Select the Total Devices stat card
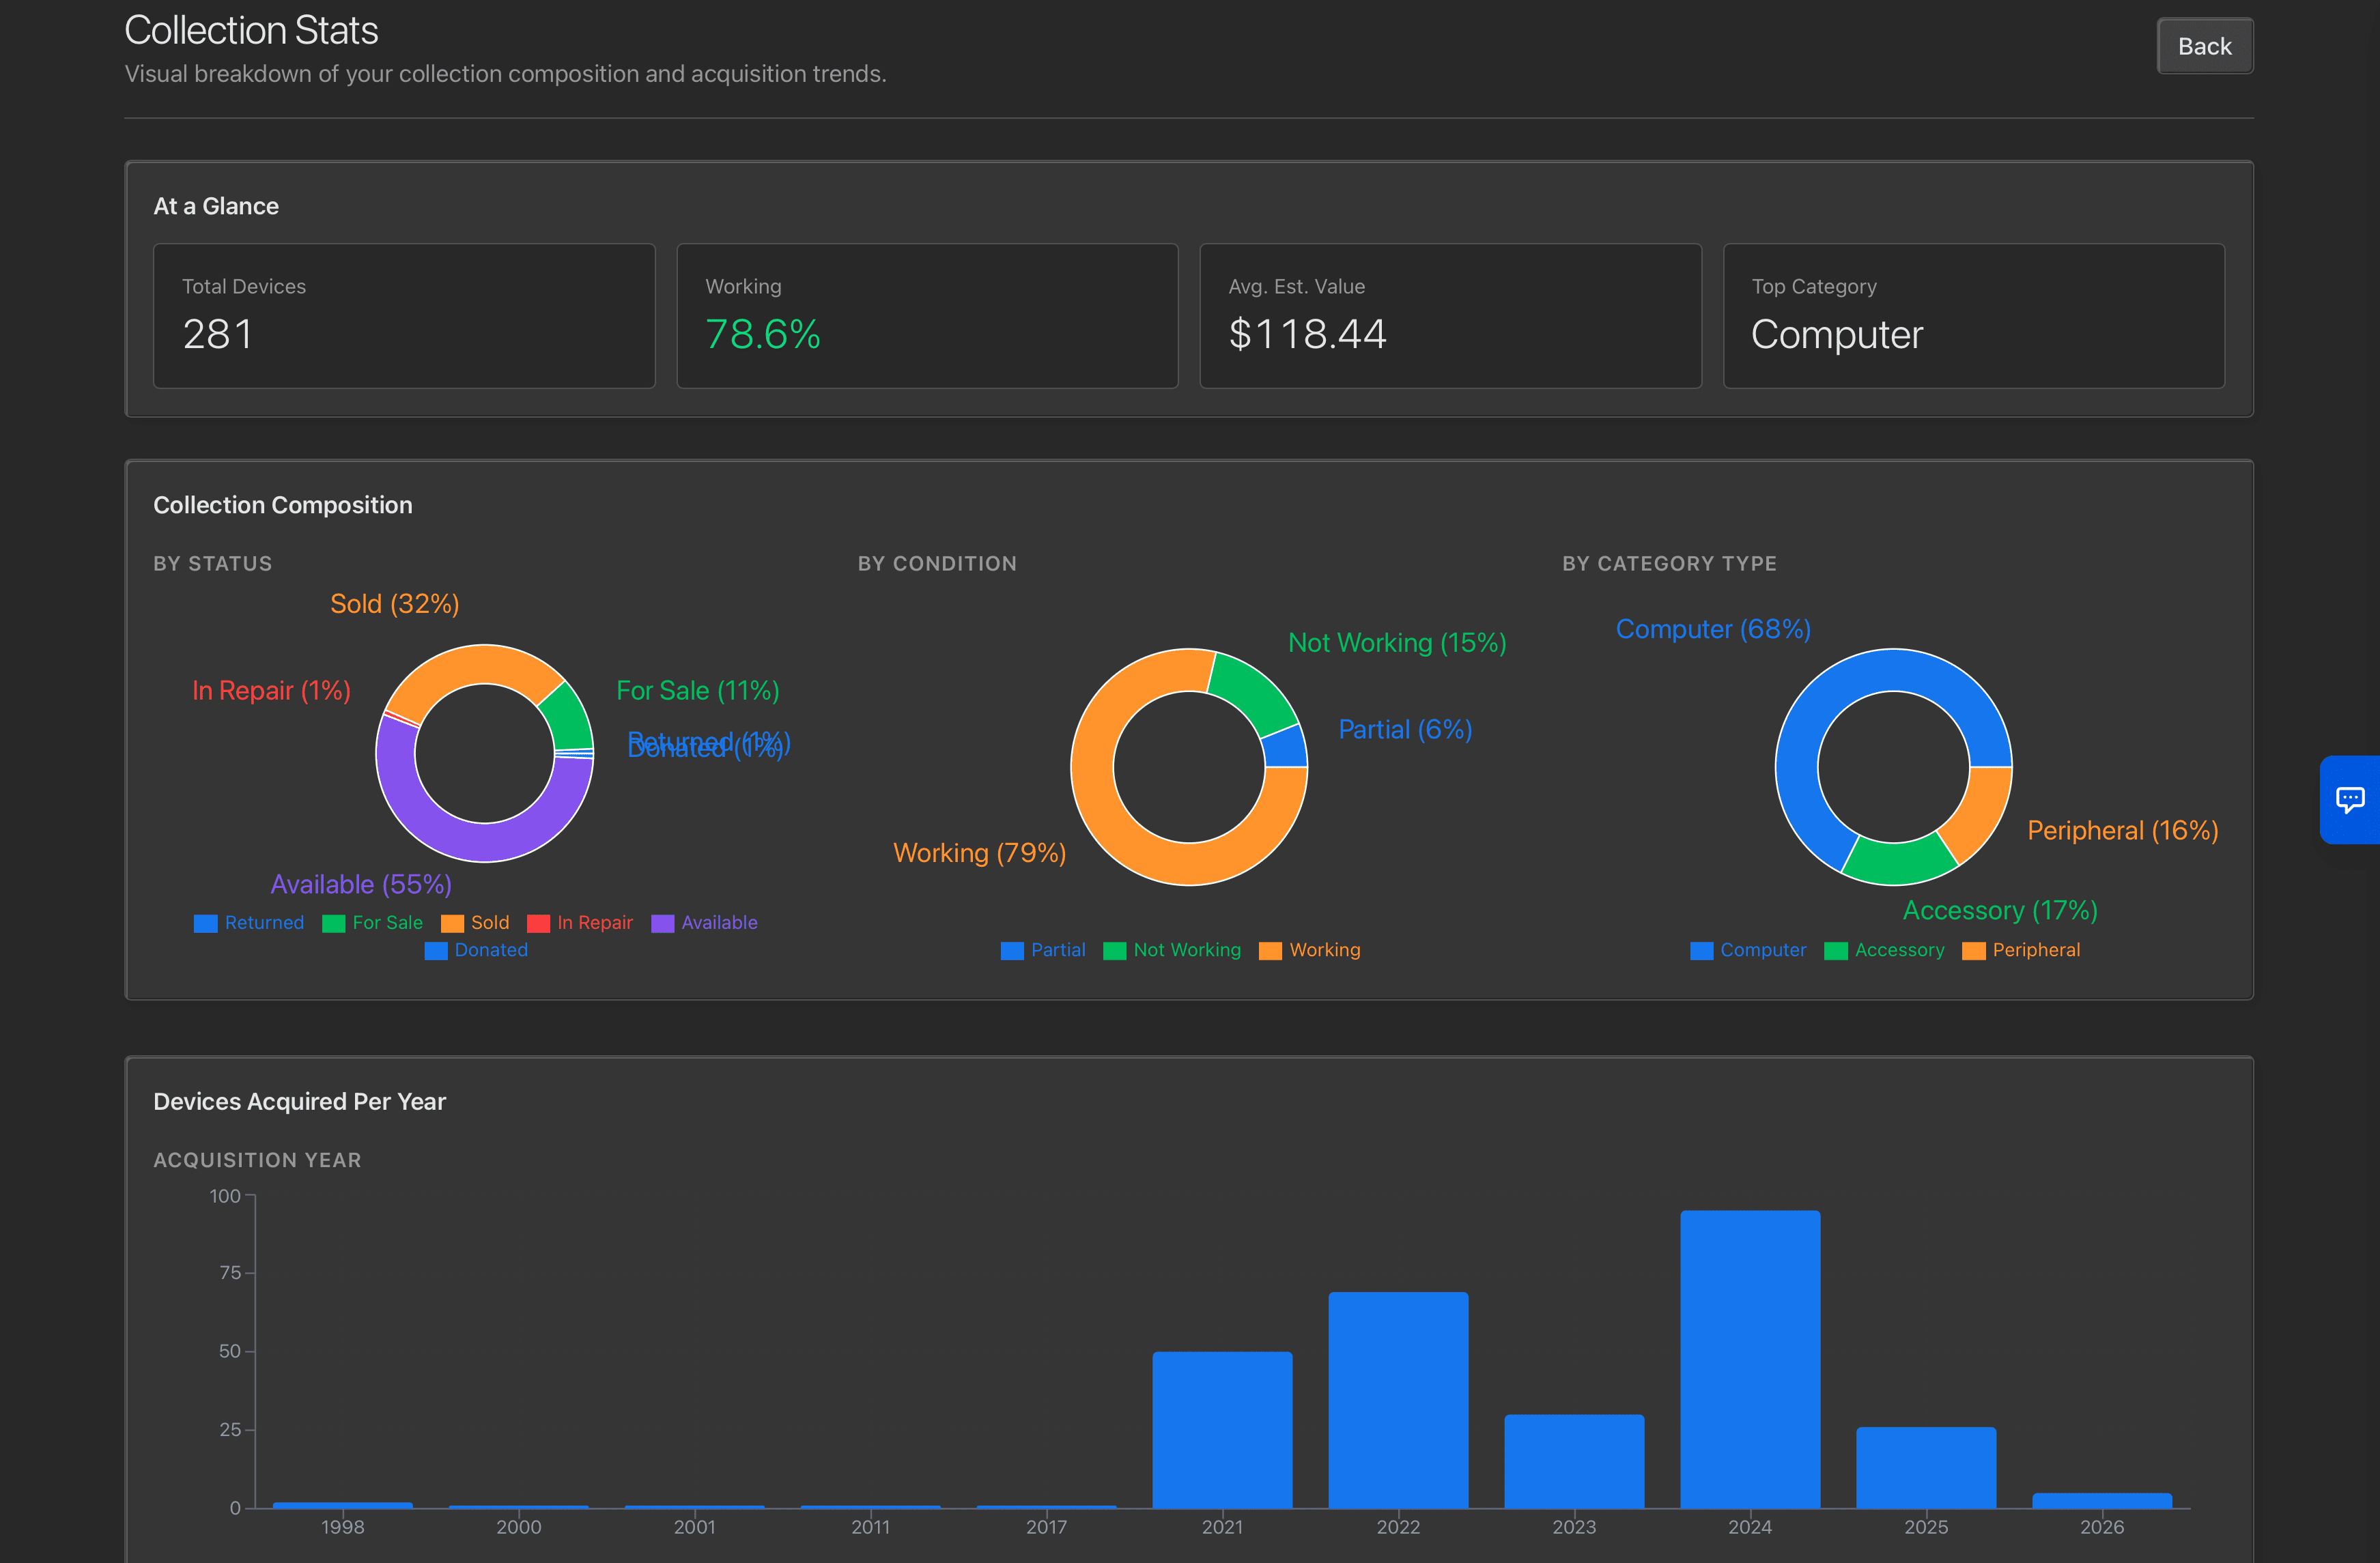 click(404, 315)
